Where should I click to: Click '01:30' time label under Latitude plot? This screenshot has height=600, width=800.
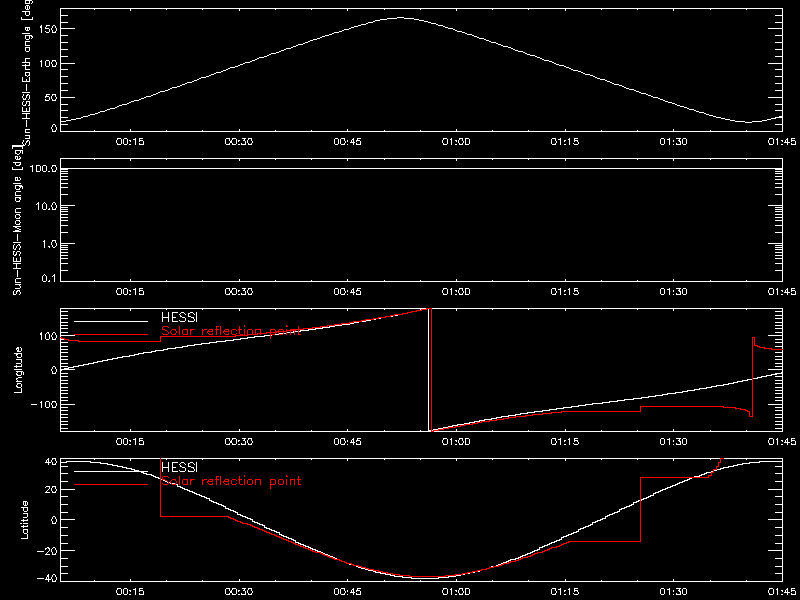point(673,591)
